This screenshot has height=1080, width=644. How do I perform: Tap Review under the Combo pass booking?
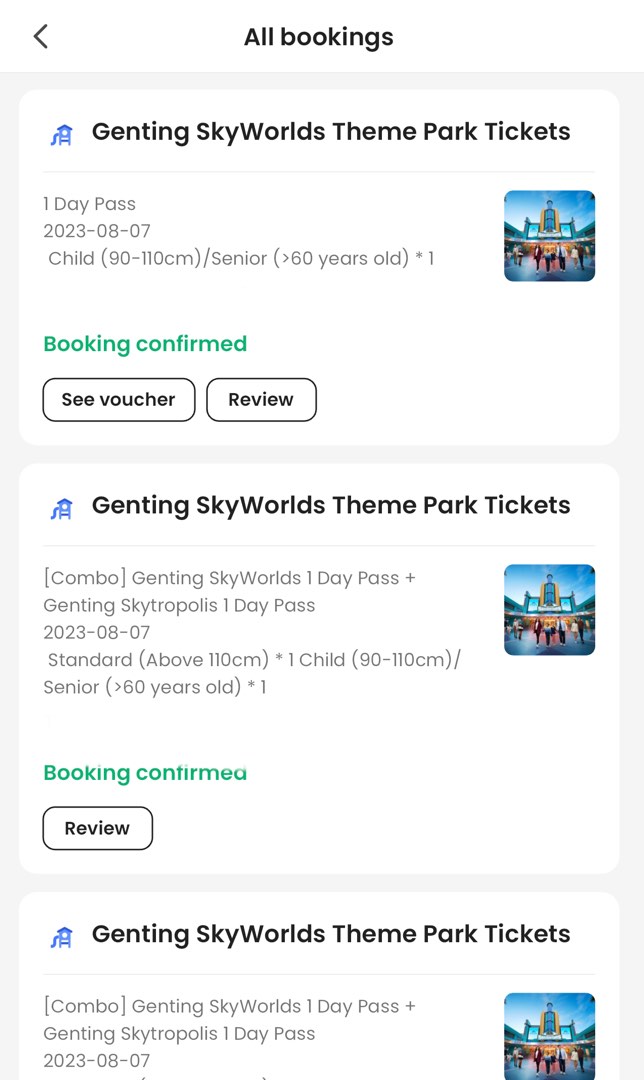coord(97,828)
